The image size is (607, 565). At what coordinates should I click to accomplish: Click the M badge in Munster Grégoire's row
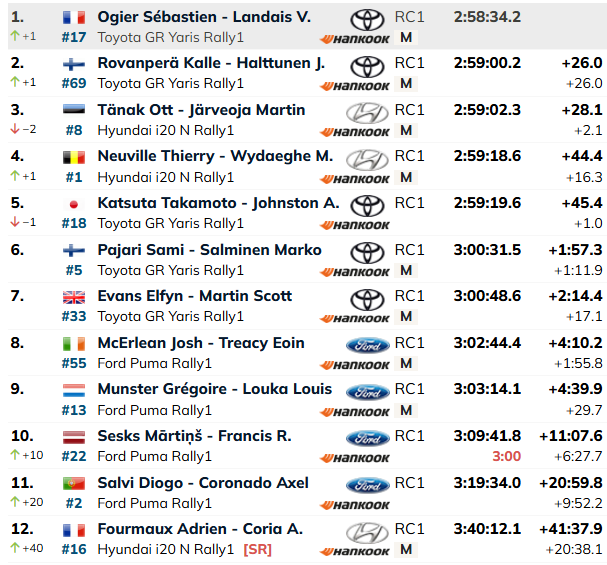(x=406, y=410)
